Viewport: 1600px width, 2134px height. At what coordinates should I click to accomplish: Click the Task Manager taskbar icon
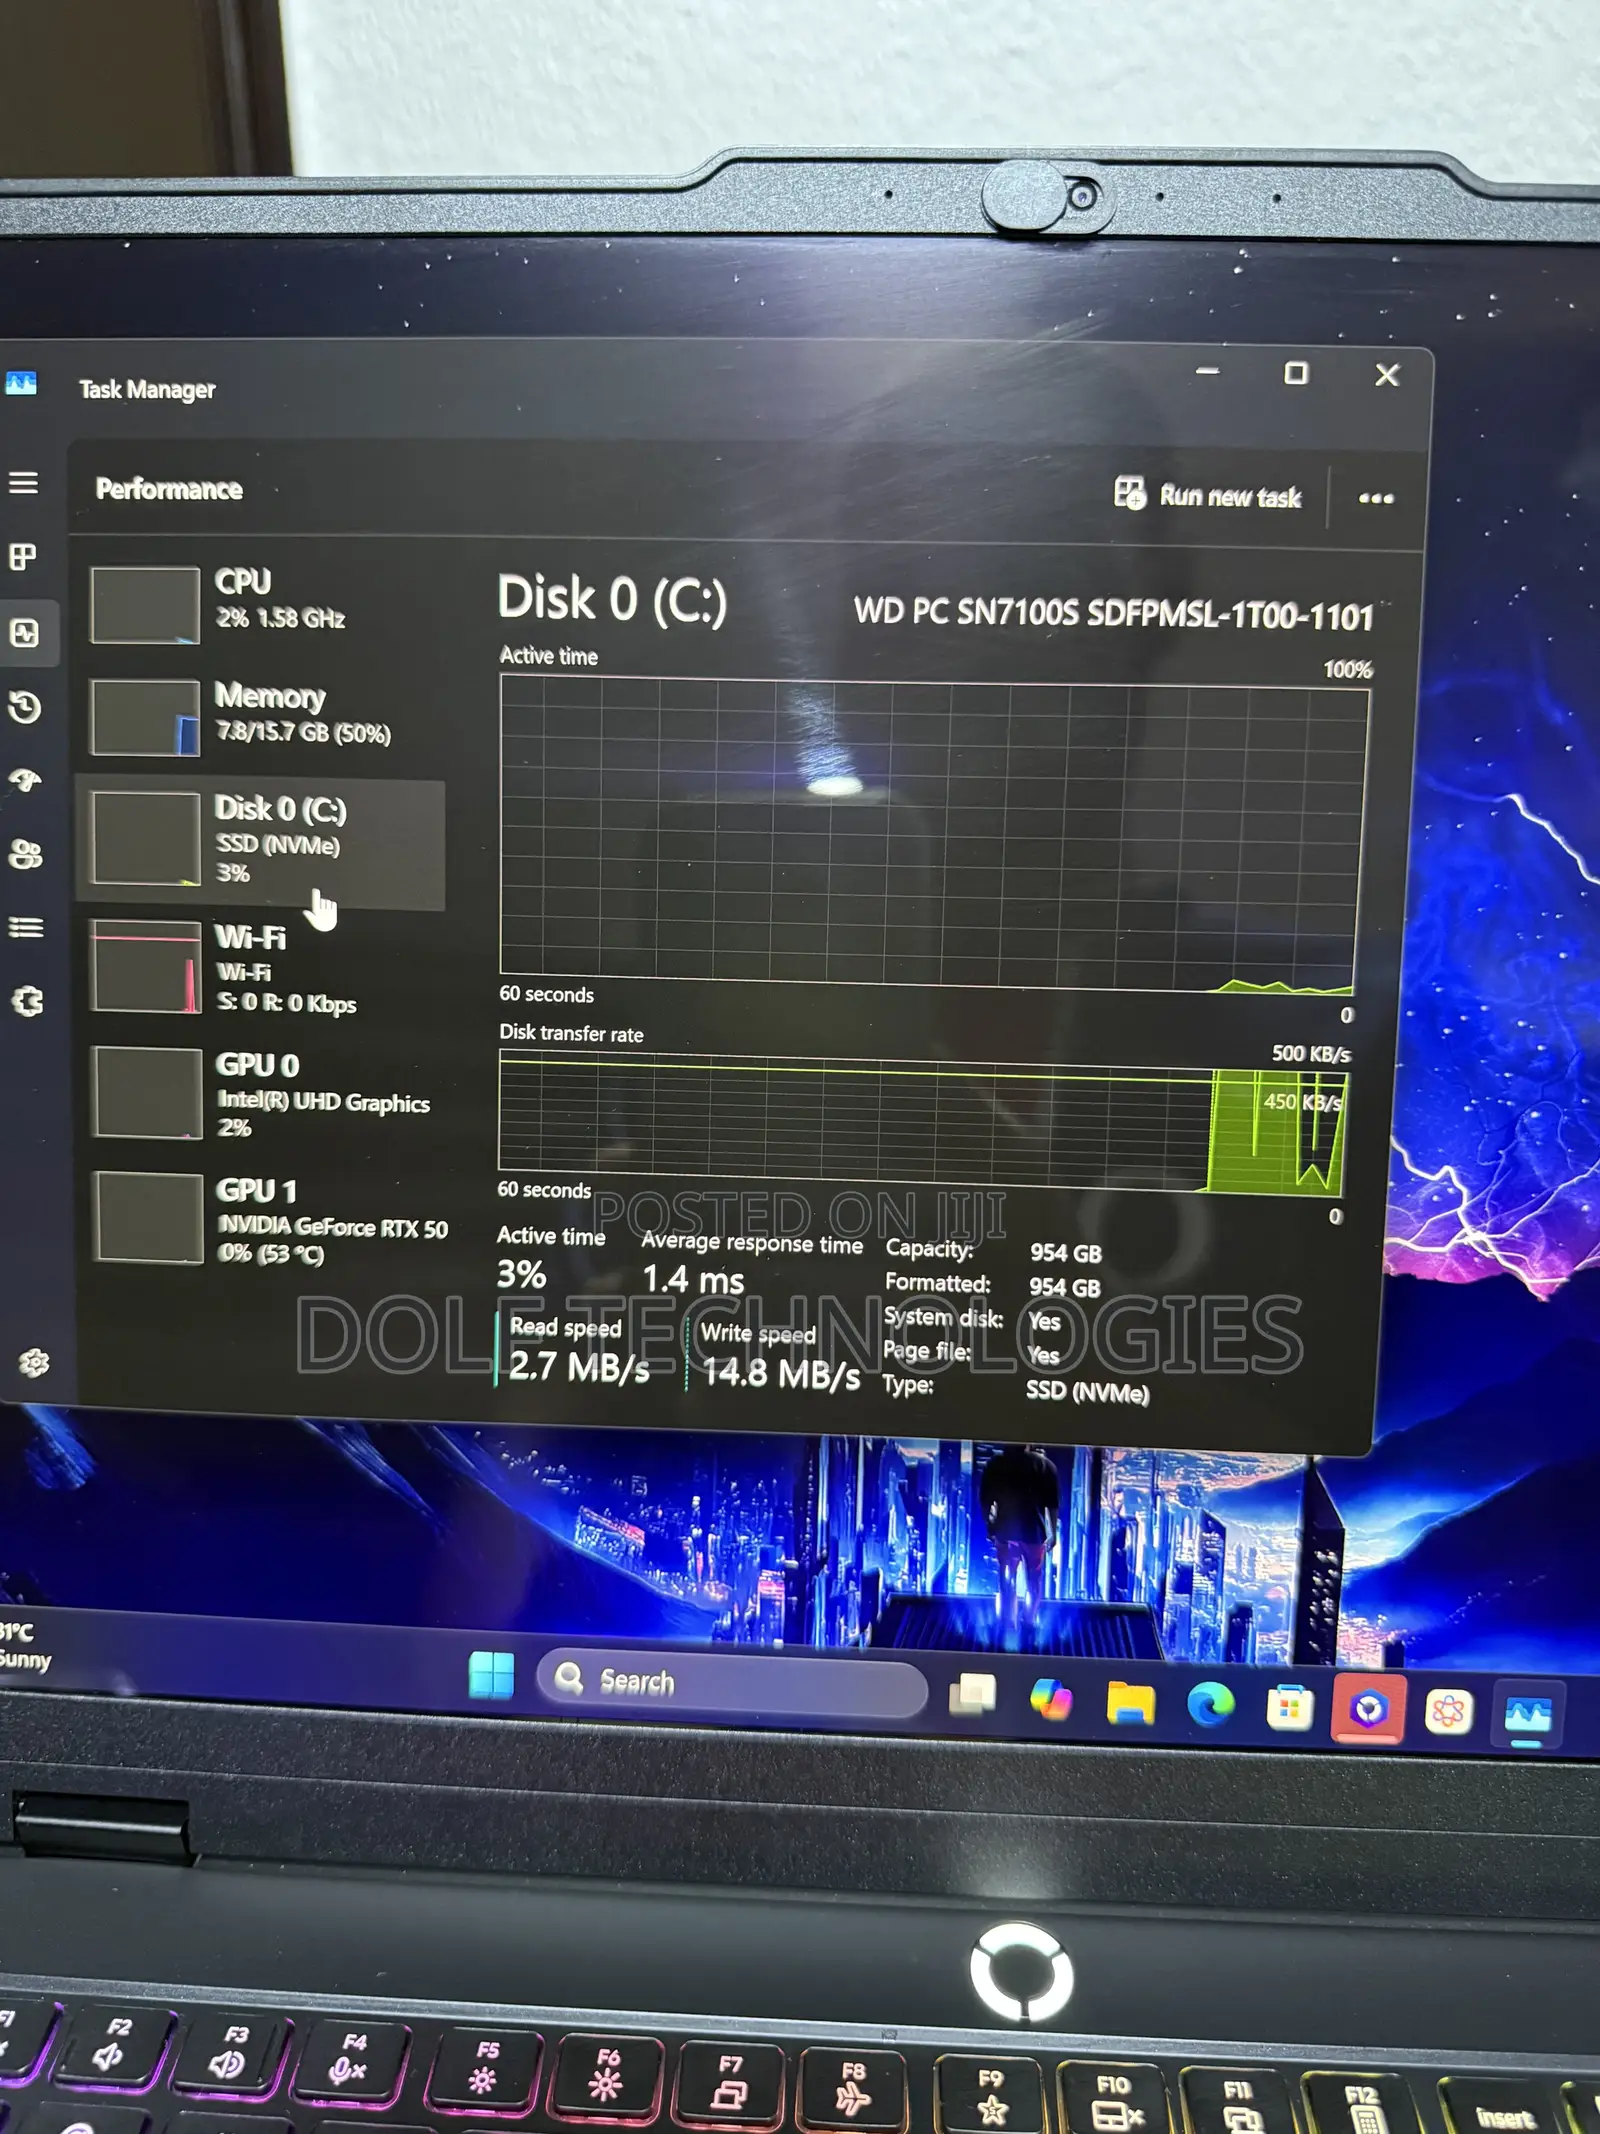point(1527,1717)
